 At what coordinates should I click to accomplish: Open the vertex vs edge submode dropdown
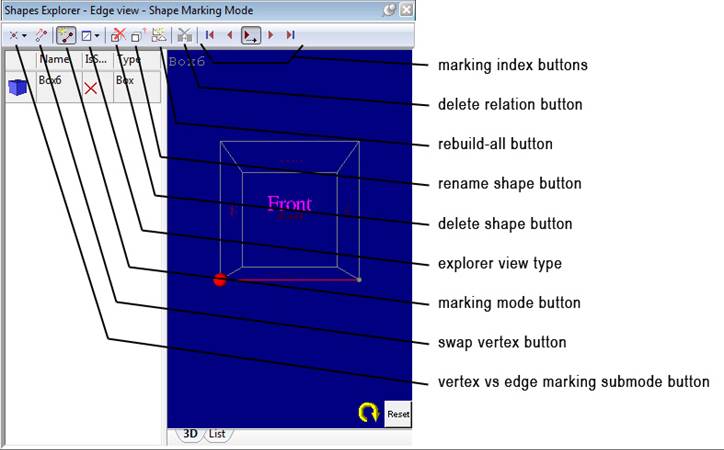coord(23,35)
